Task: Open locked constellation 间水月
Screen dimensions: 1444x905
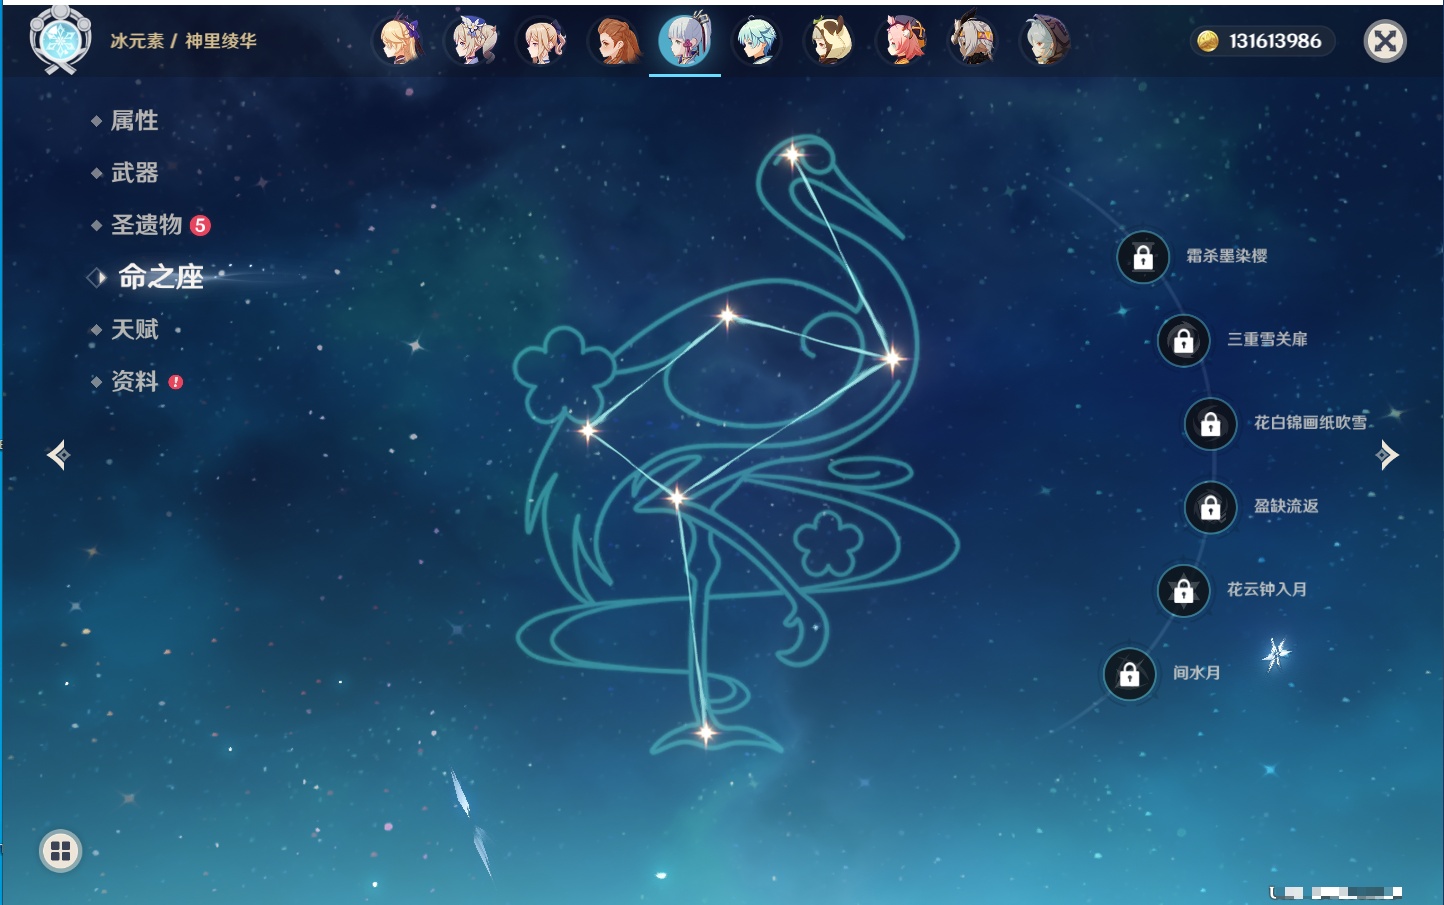Action: (1130, 674)
